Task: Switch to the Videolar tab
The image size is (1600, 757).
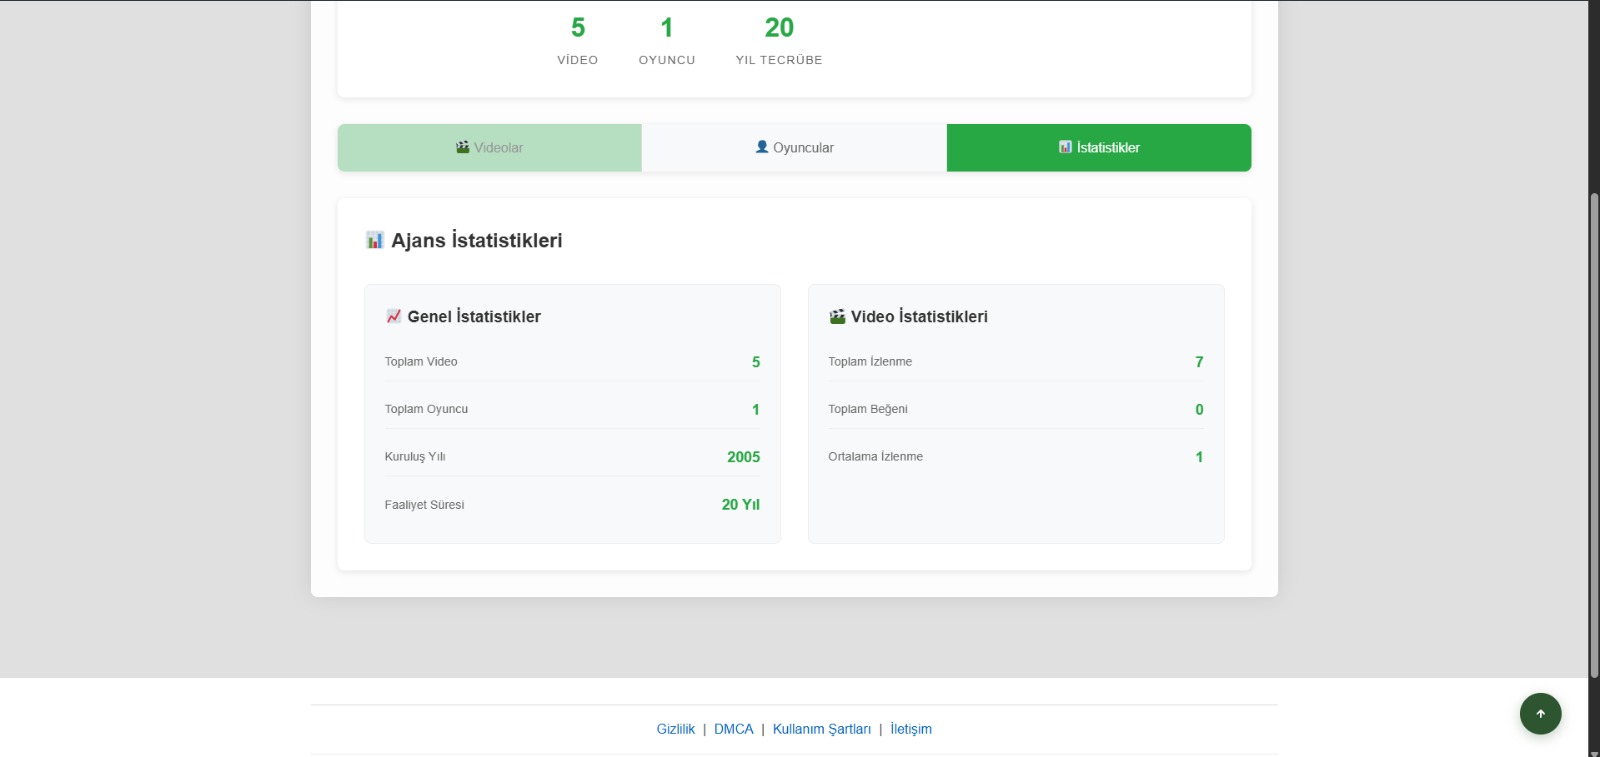Action: pyautogui.click(x=489, y=148)
